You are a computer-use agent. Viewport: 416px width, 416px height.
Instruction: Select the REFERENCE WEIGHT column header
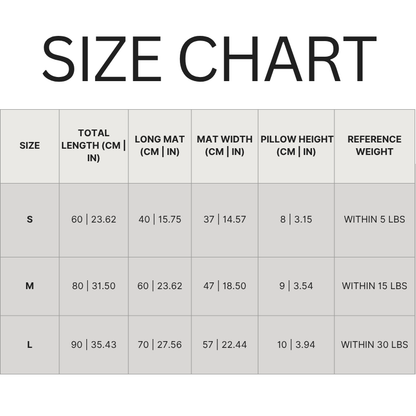pyautogui.click(x=374, y=146)
